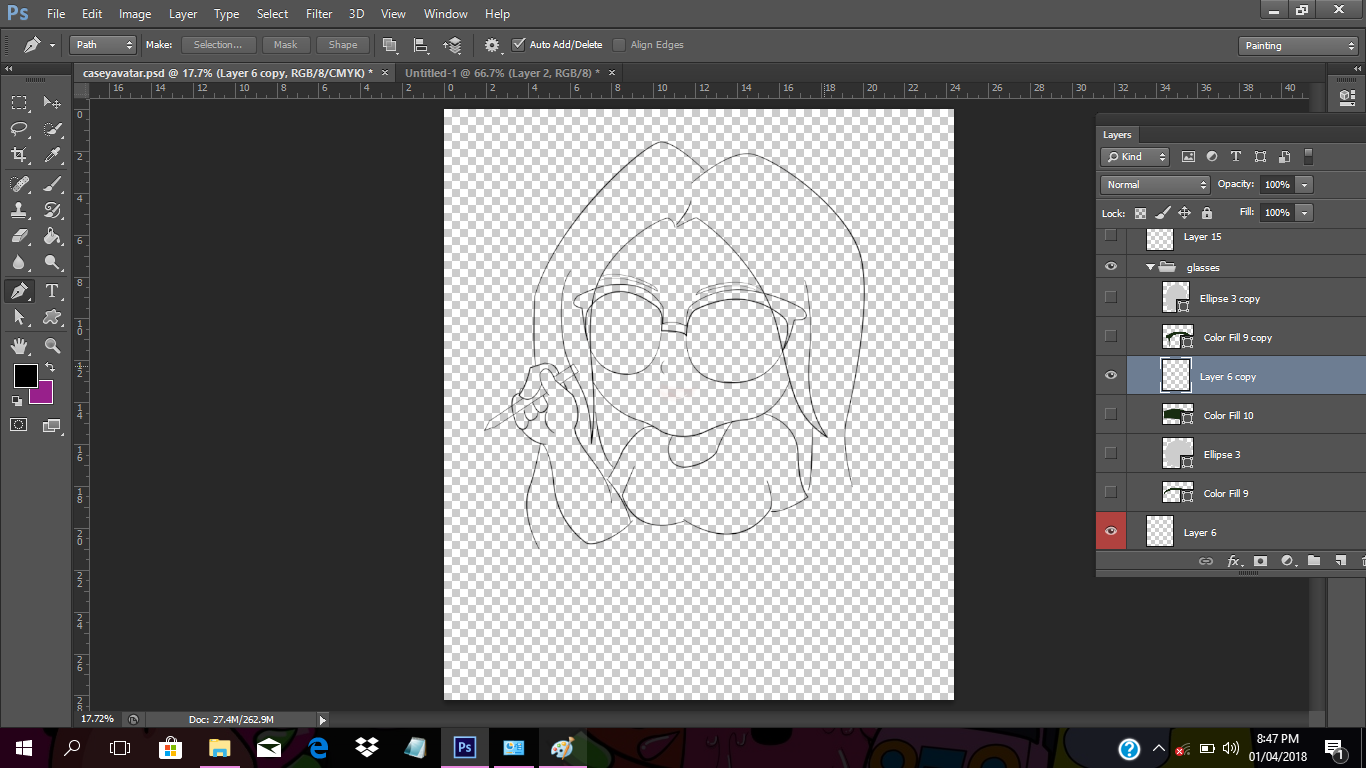The width and height of the screenshot is (1366, 768).
Task: Show the Ellipse 3 copy layer
Action: click(1110, 297)
